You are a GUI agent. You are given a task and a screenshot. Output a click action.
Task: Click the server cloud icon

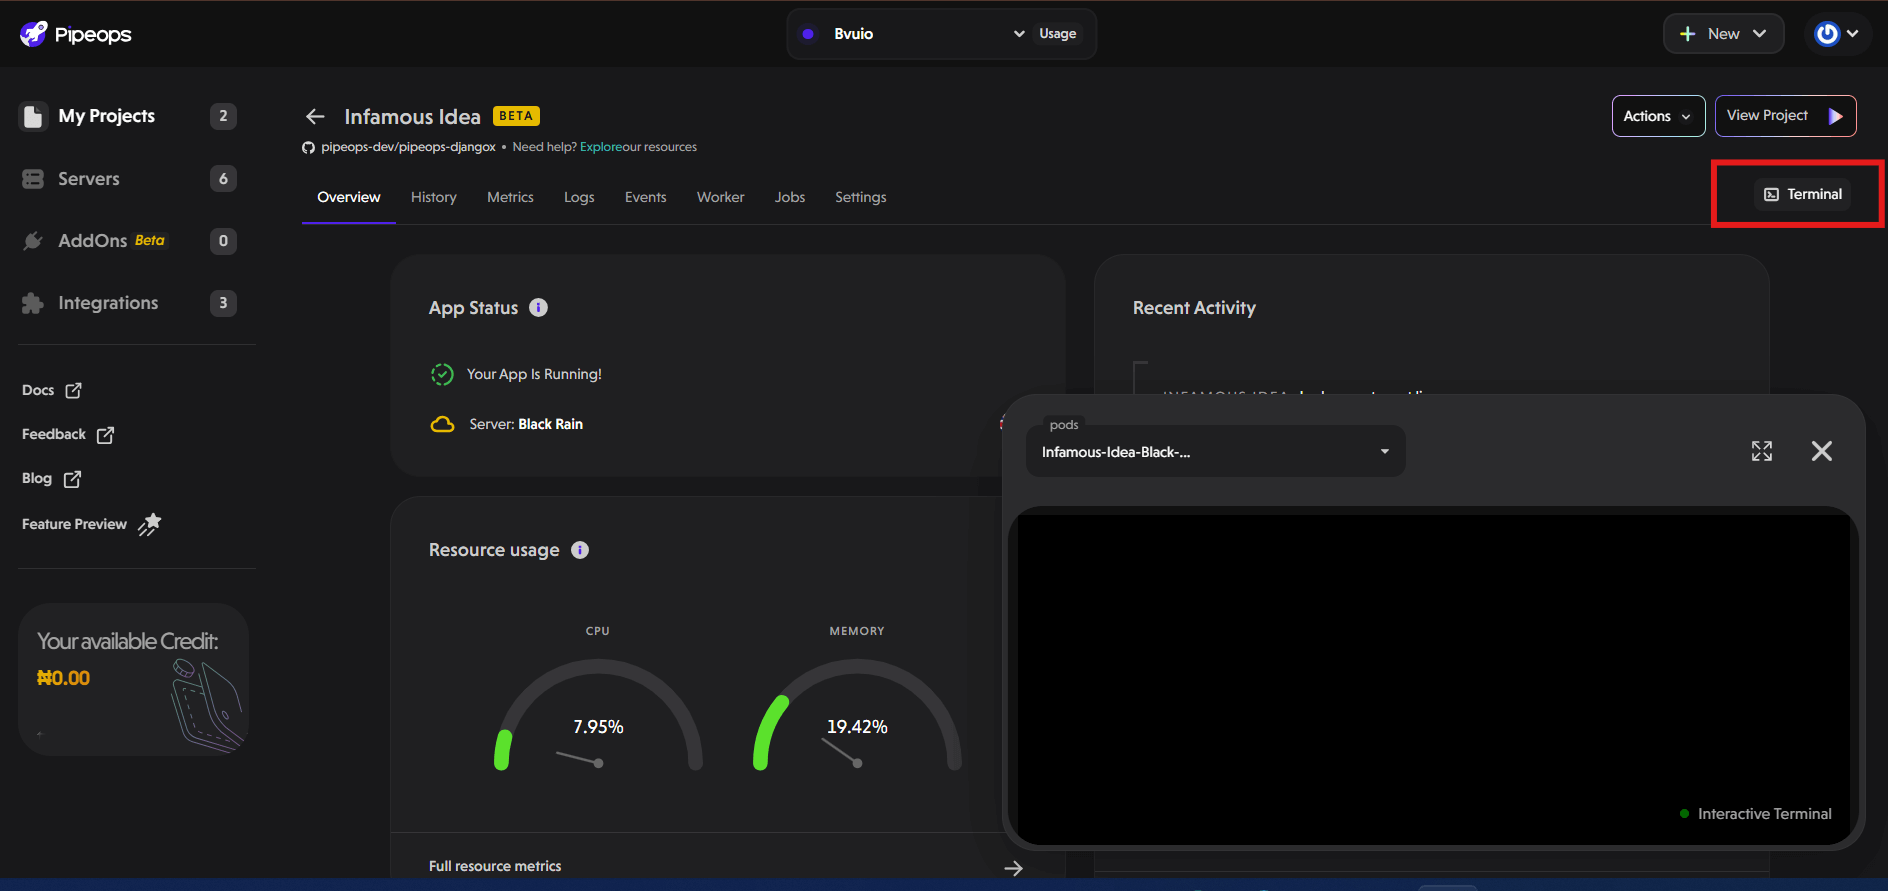point(442,424)
